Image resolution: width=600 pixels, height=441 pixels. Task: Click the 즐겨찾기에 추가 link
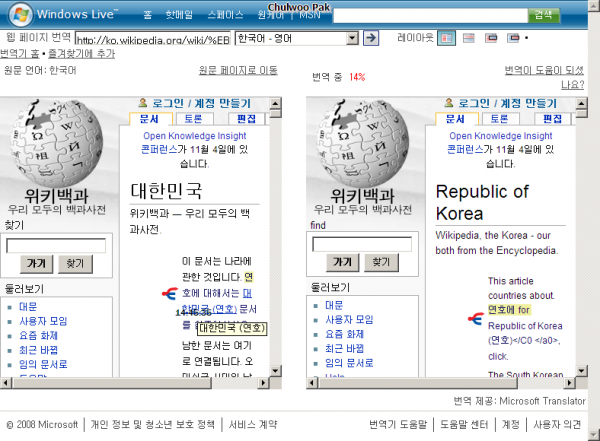coord(81,54)
